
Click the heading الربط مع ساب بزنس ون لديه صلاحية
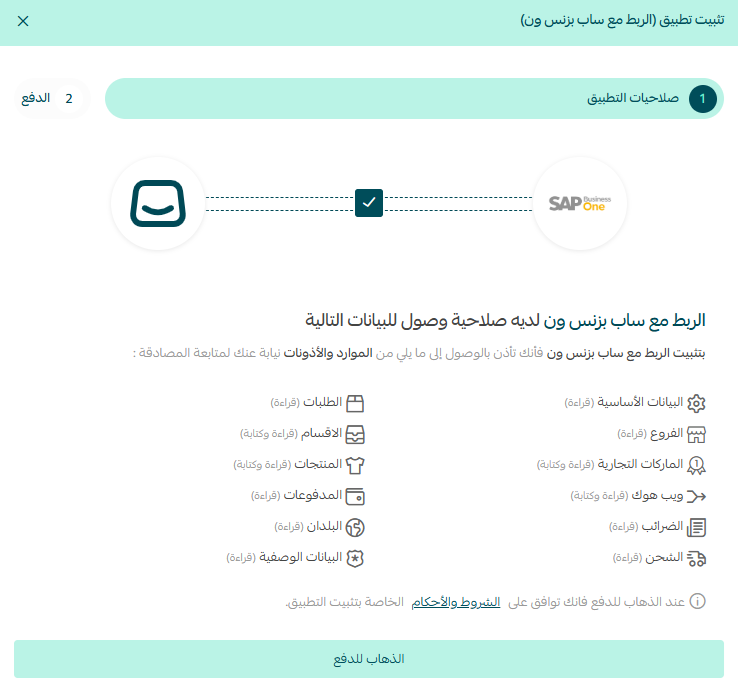[505, 320]
